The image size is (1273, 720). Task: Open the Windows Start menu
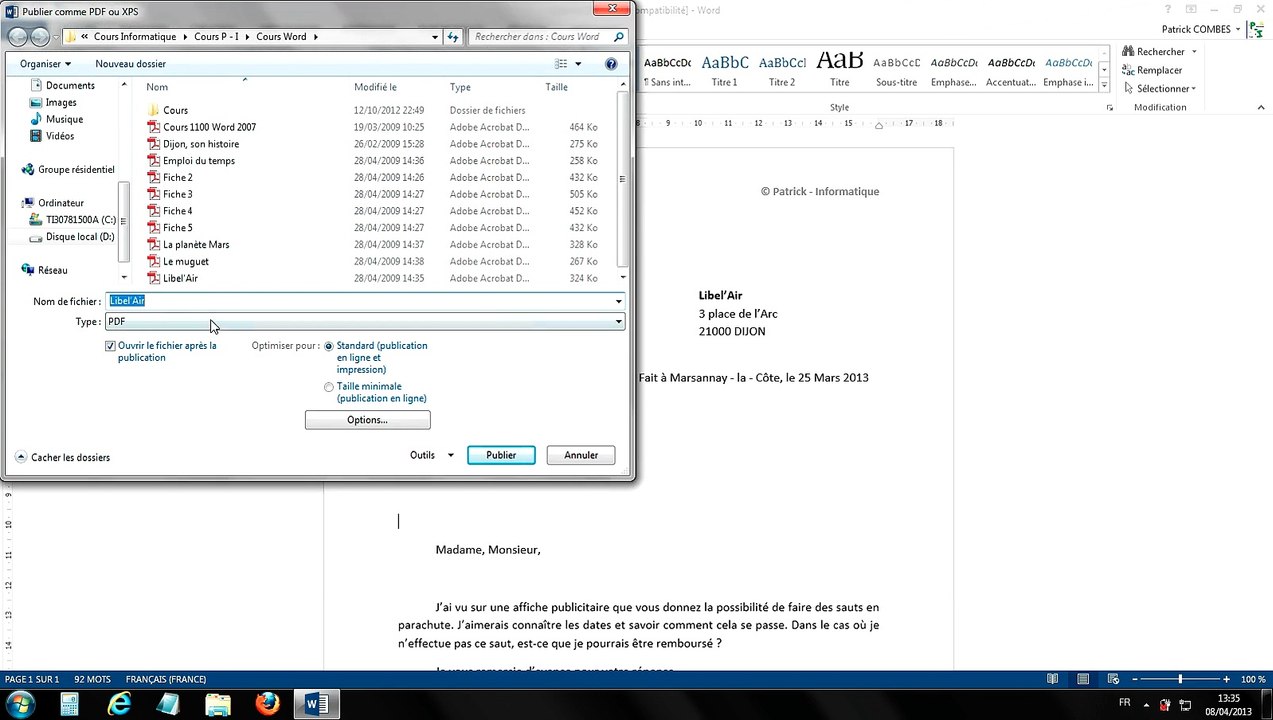20,704
